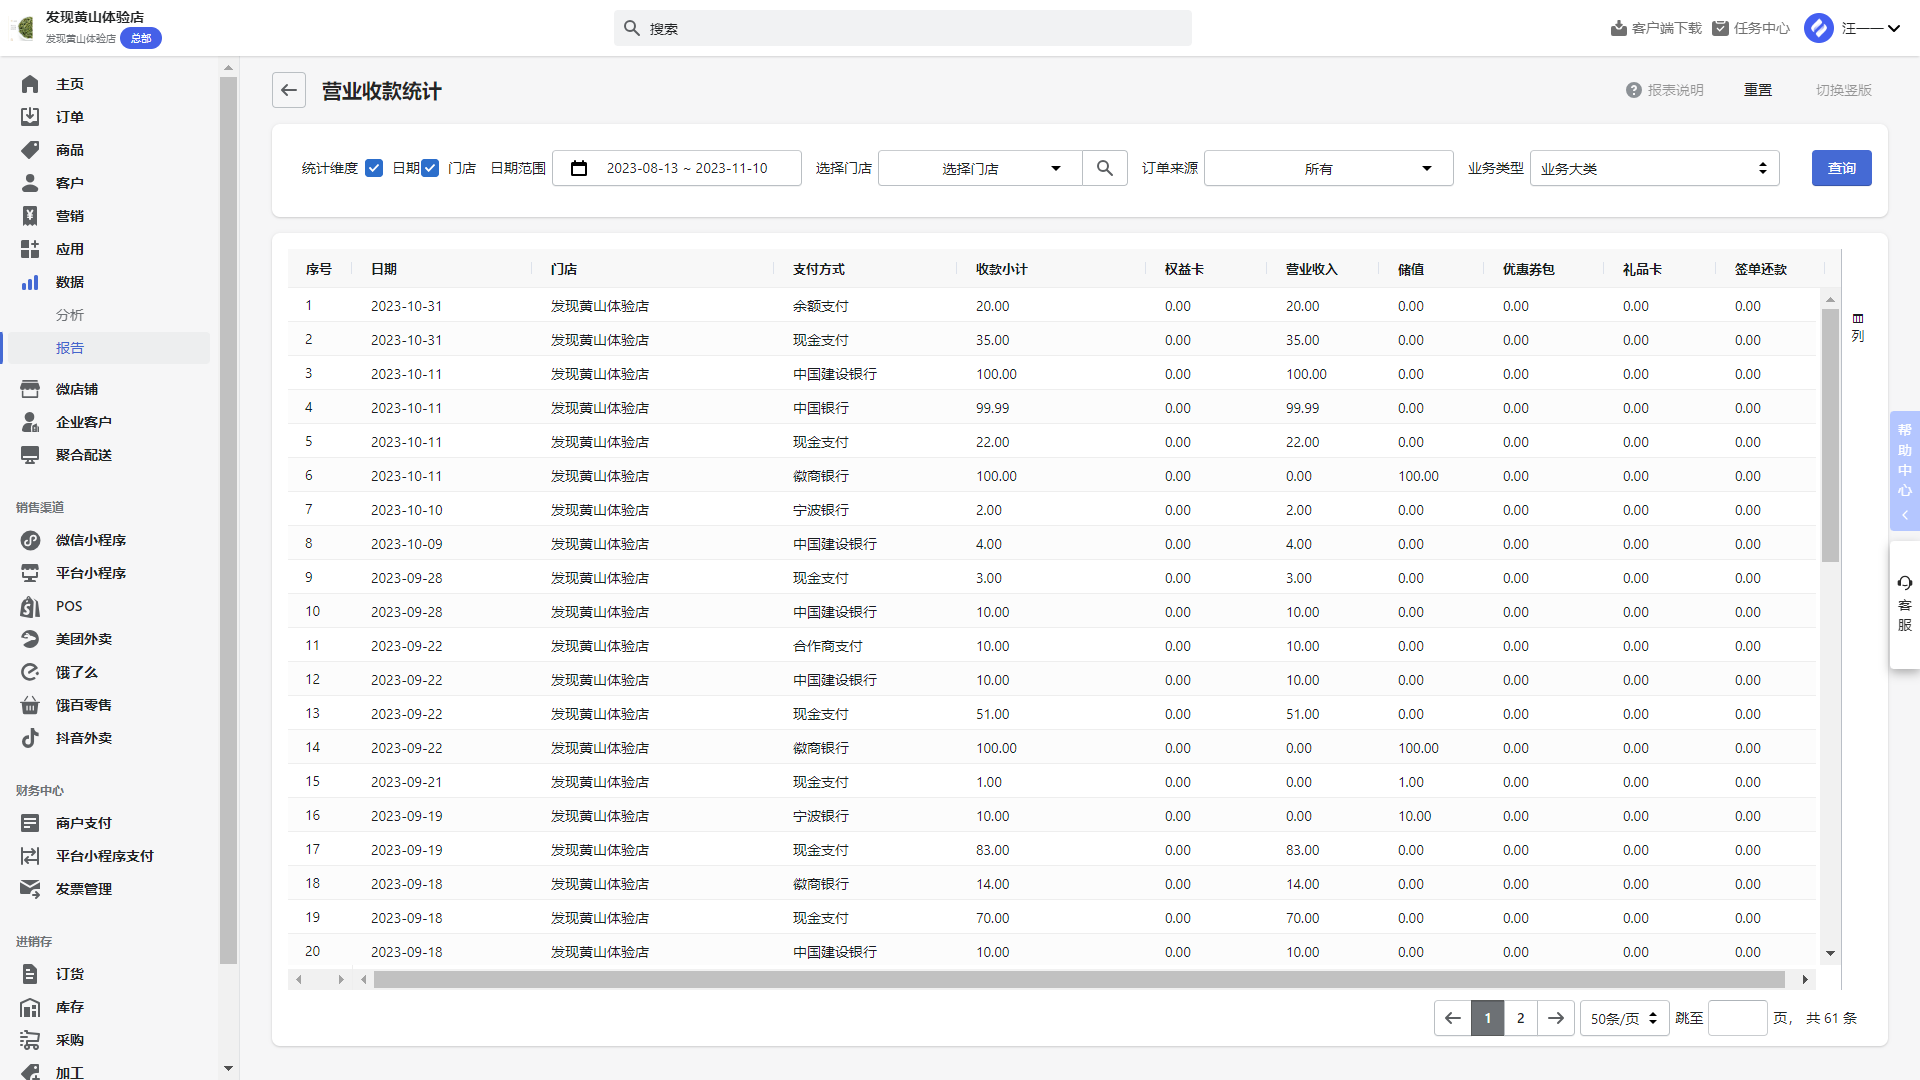Screen dimensions: 1920x1080
Task: Open the 采购 purchasing cart icon
Action: [x=30, y=1040]
